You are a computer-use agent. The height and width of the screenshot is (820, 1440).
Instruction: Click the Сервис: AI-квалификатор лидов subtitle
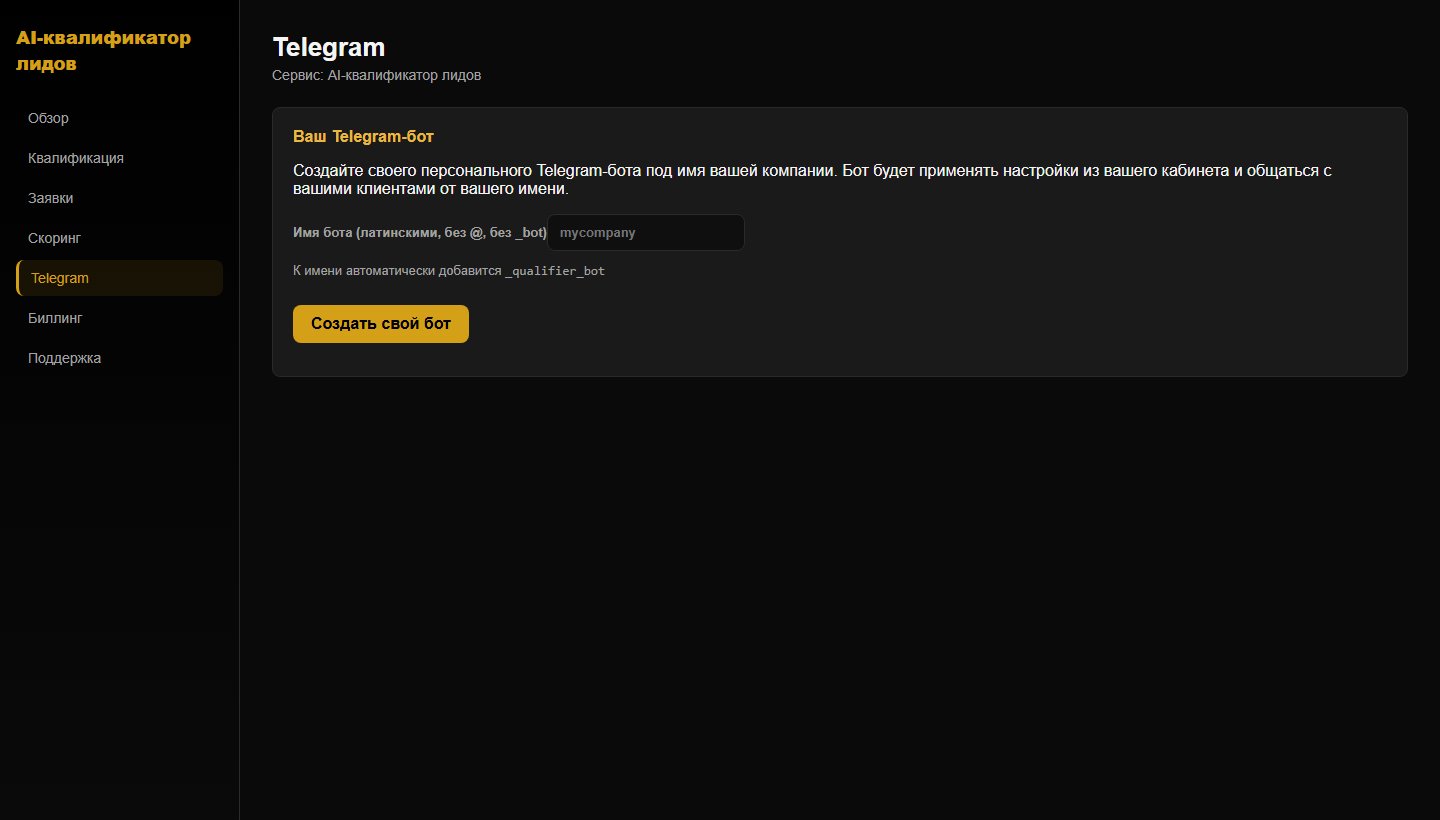pos(377,75)
